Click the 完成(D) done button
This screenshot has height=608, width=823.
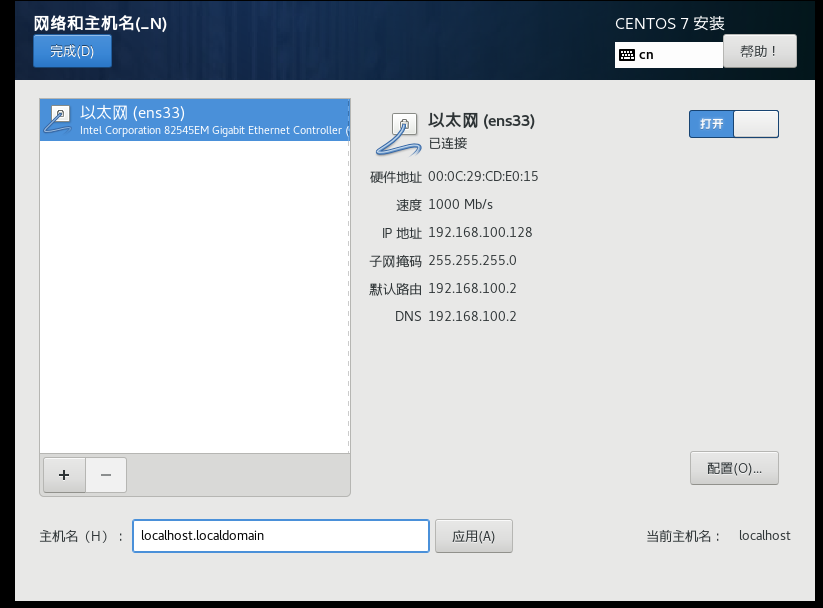(x=72, y=51)
